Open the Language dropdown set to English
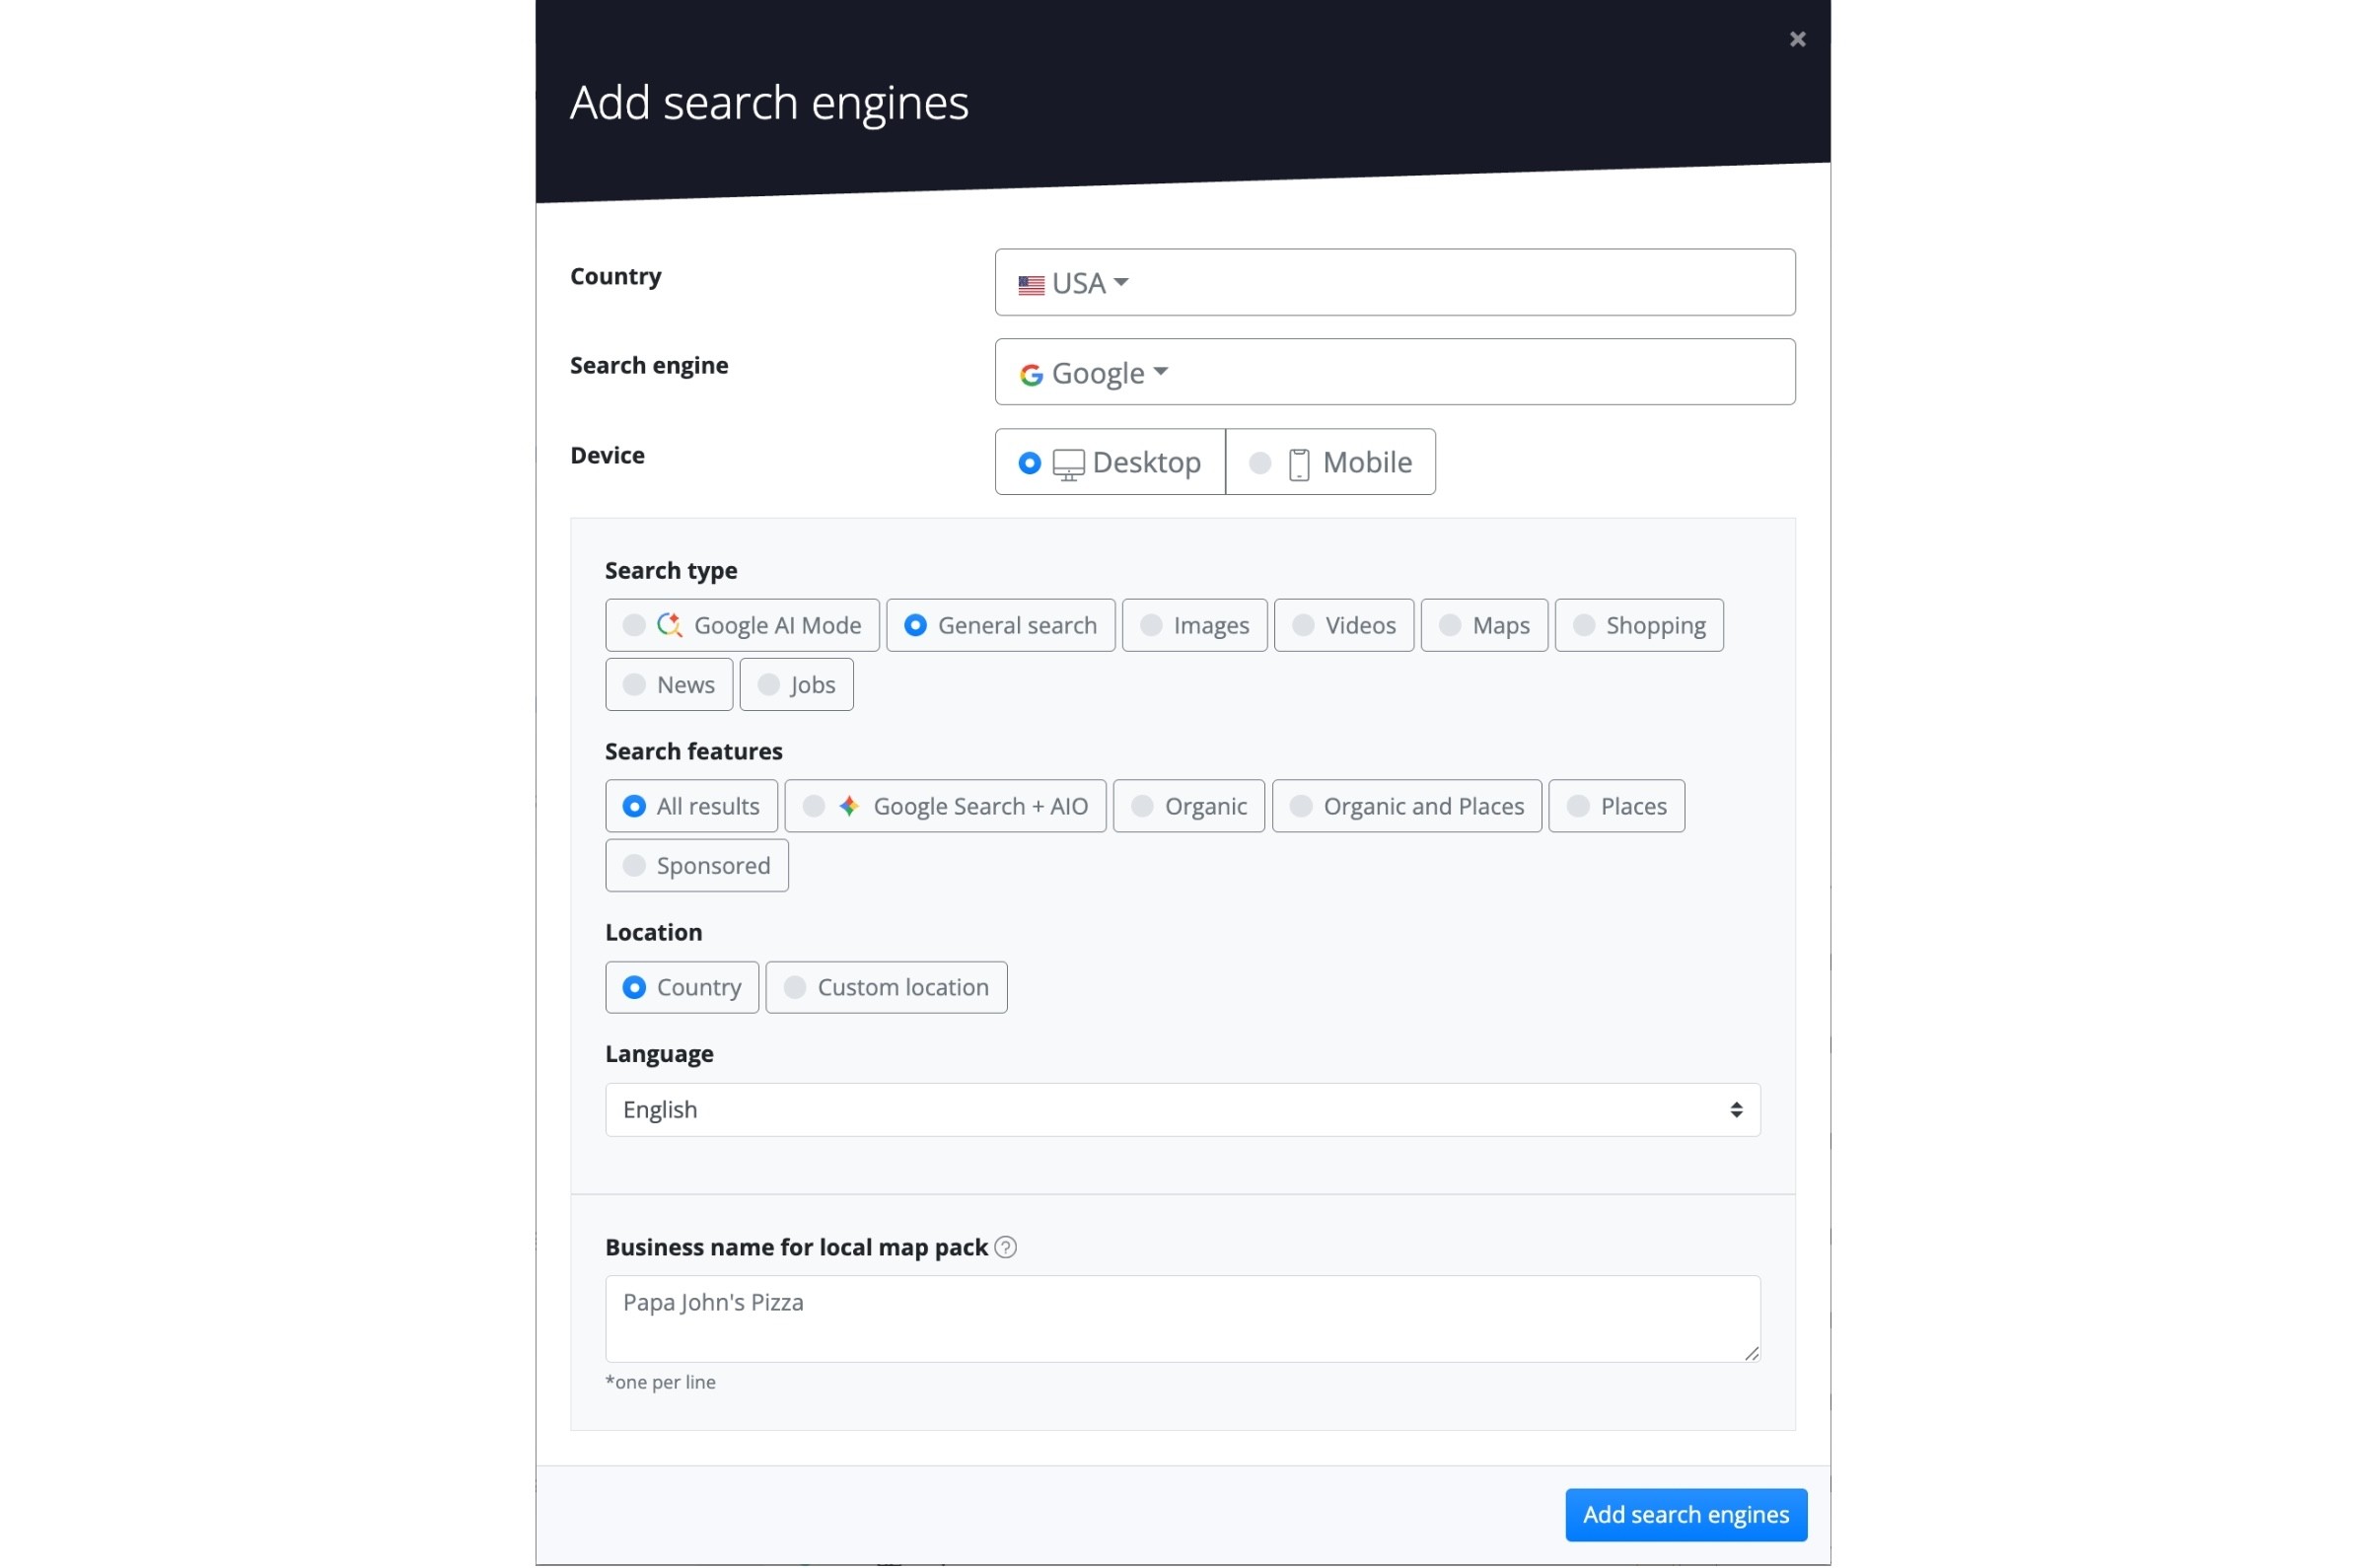 [1180, 1108]
